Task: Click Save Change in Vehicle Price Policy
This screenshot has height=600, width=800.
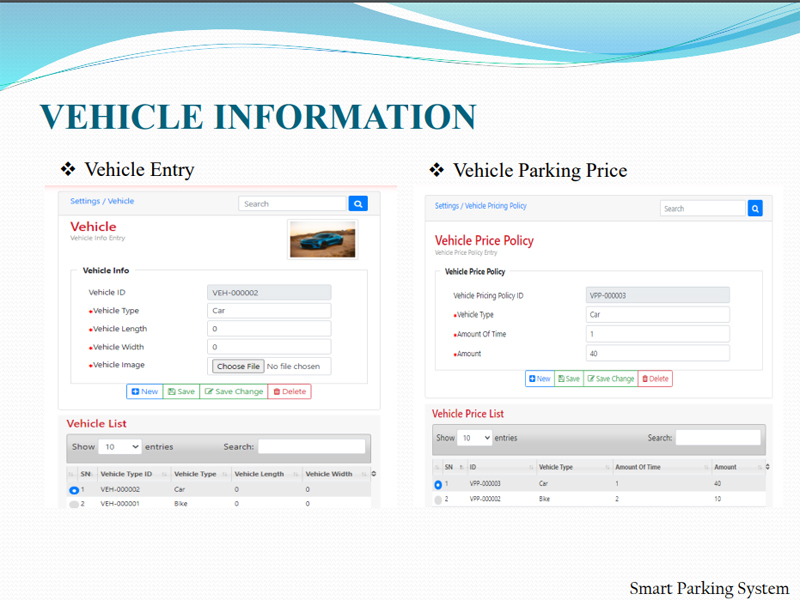Action: [x=611, y=379]
